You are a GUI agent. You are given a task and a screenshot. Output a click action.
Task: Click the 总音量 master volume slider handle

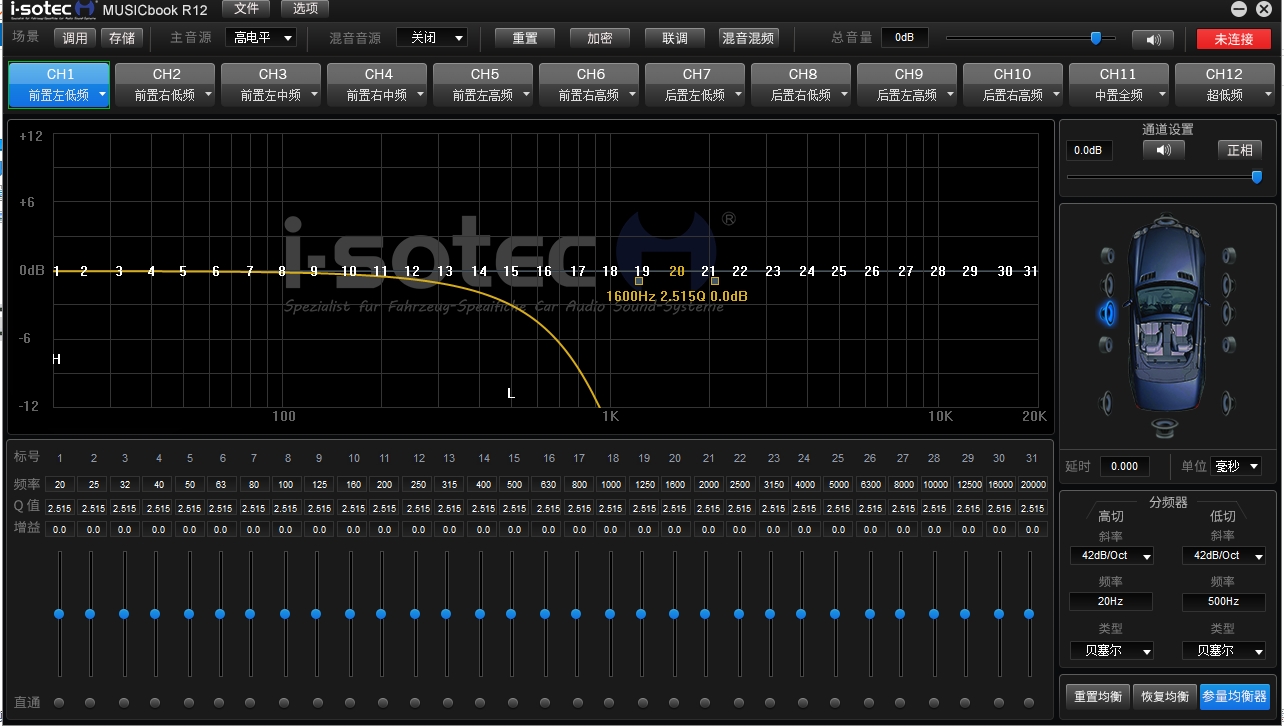tap(1095, 38)
